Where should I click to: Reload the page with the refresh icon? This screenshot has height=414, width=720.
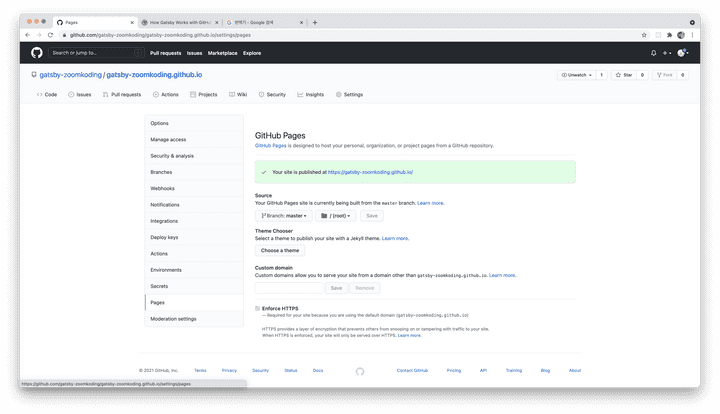[x=51, y=35]
